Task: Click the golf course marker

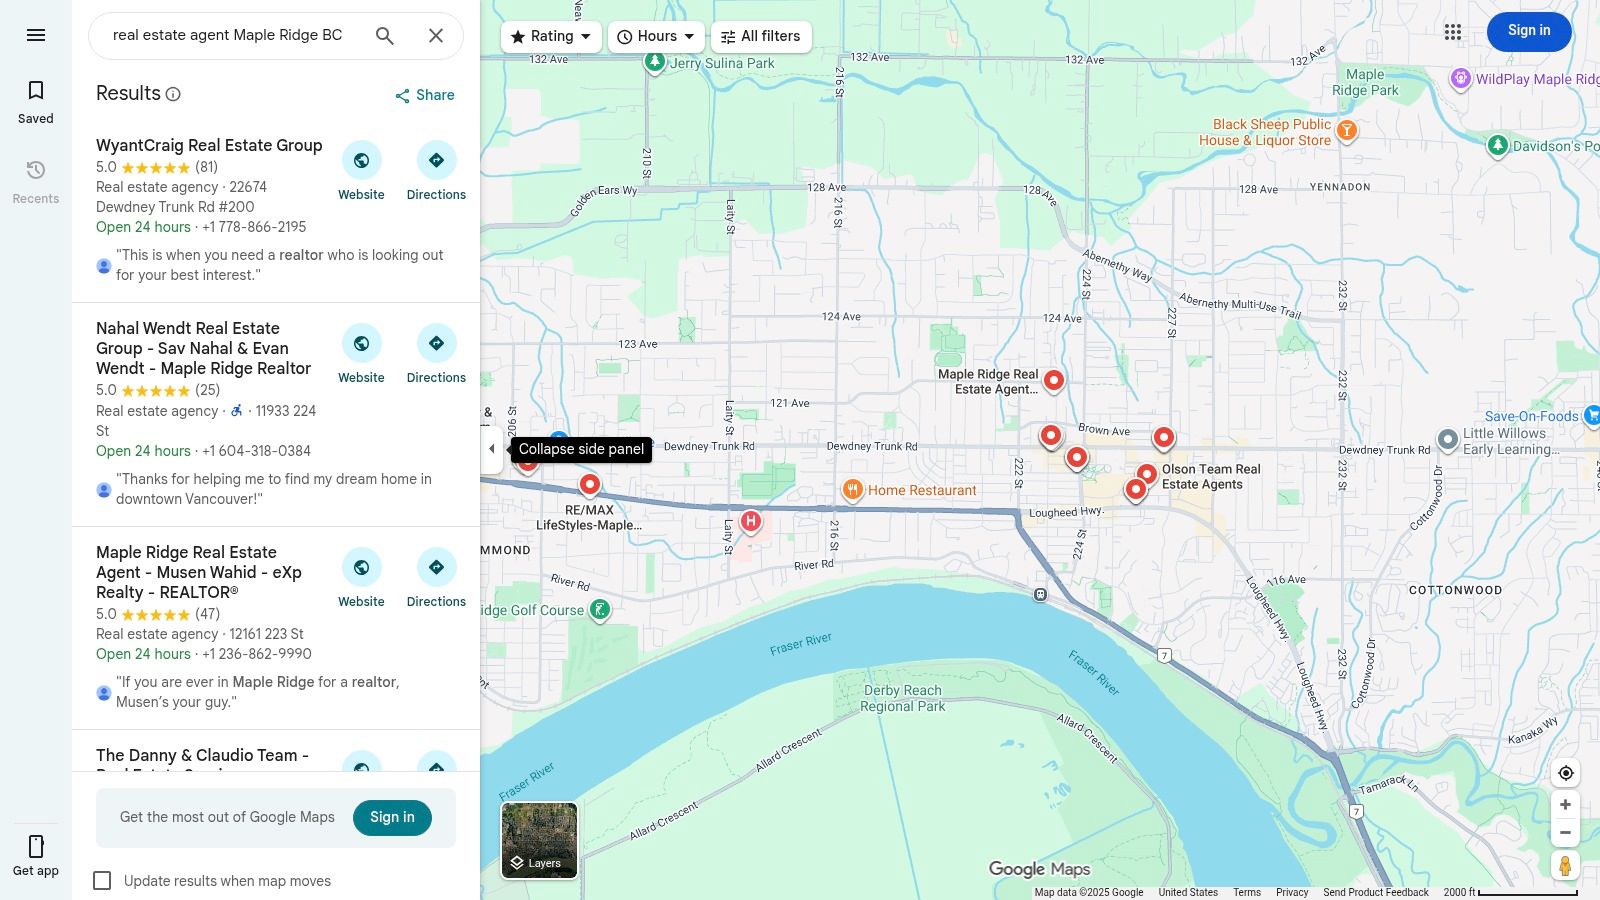Action: coord(600,610)
